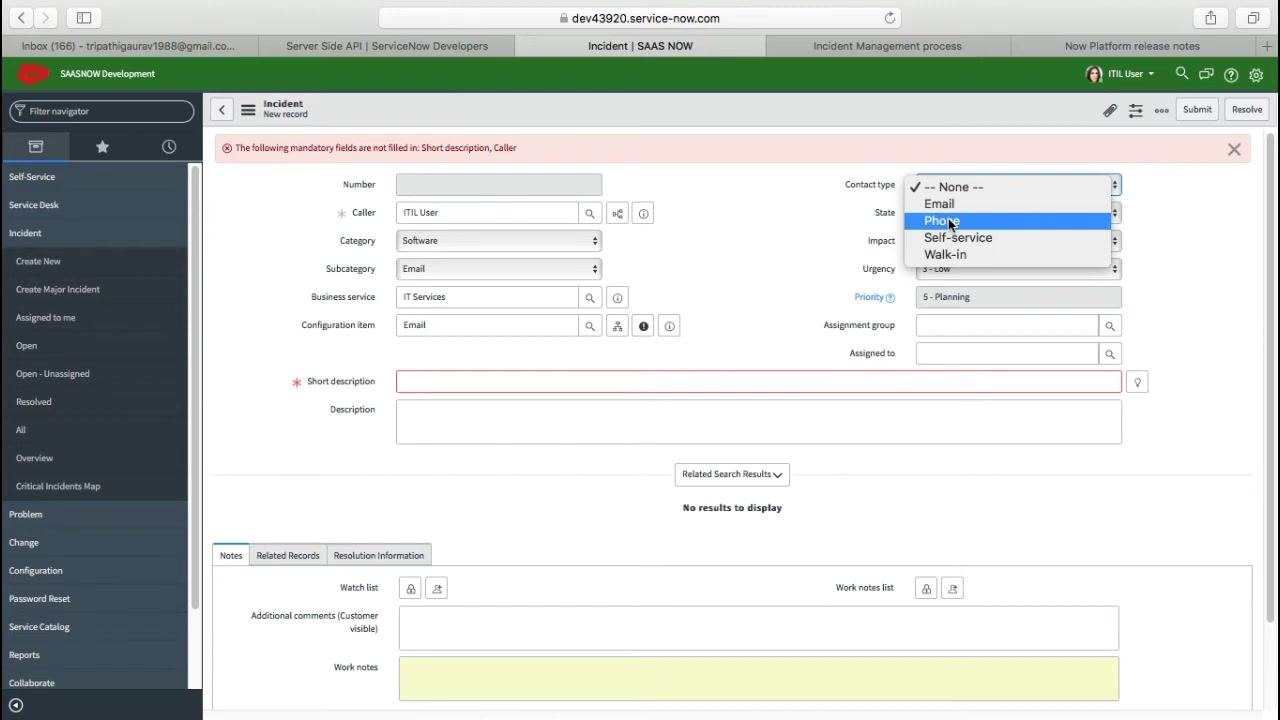Image resolution: width=1280 pixels, height=720 pixels.
Task: Select Self-service contact type option
Action: point(1008,238)
